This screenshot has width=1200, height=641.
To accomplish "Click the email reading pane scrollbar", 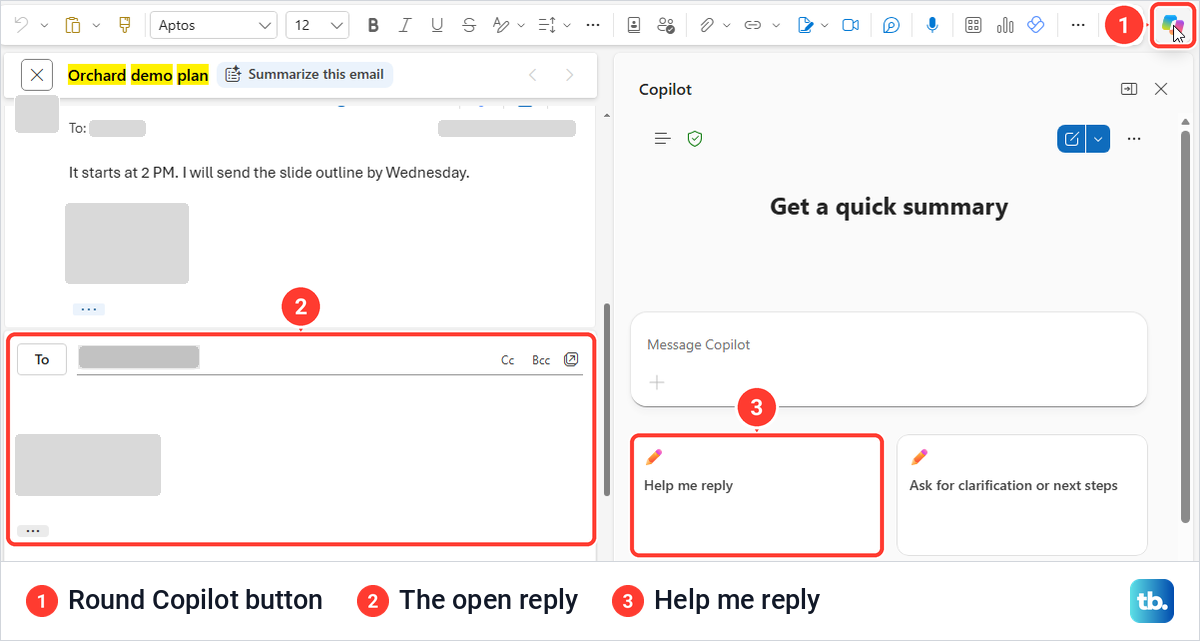I will (x=605, y=400).
